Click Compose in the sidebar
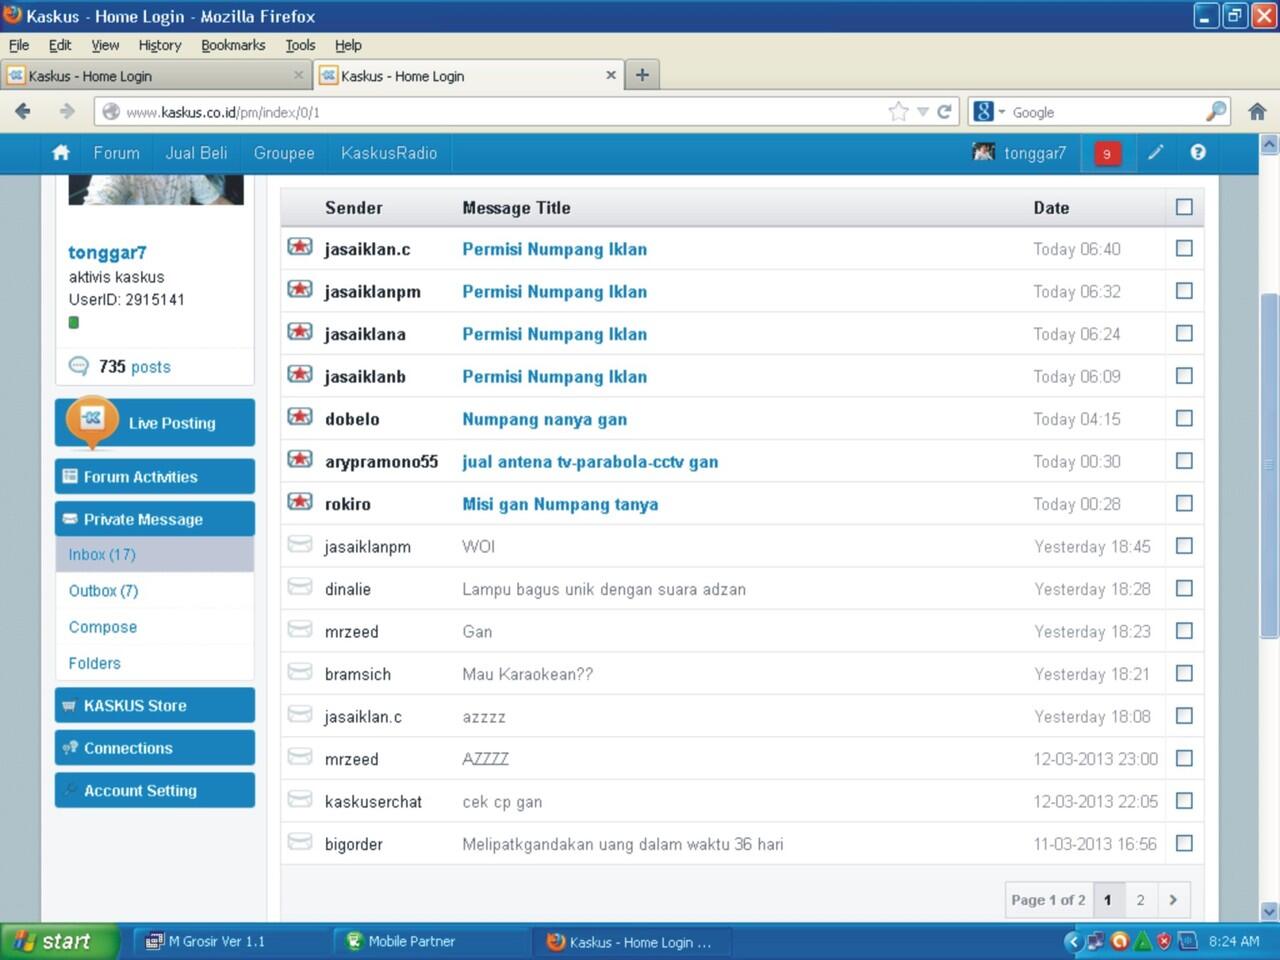 pyautogui.click(x=103, y=627)
